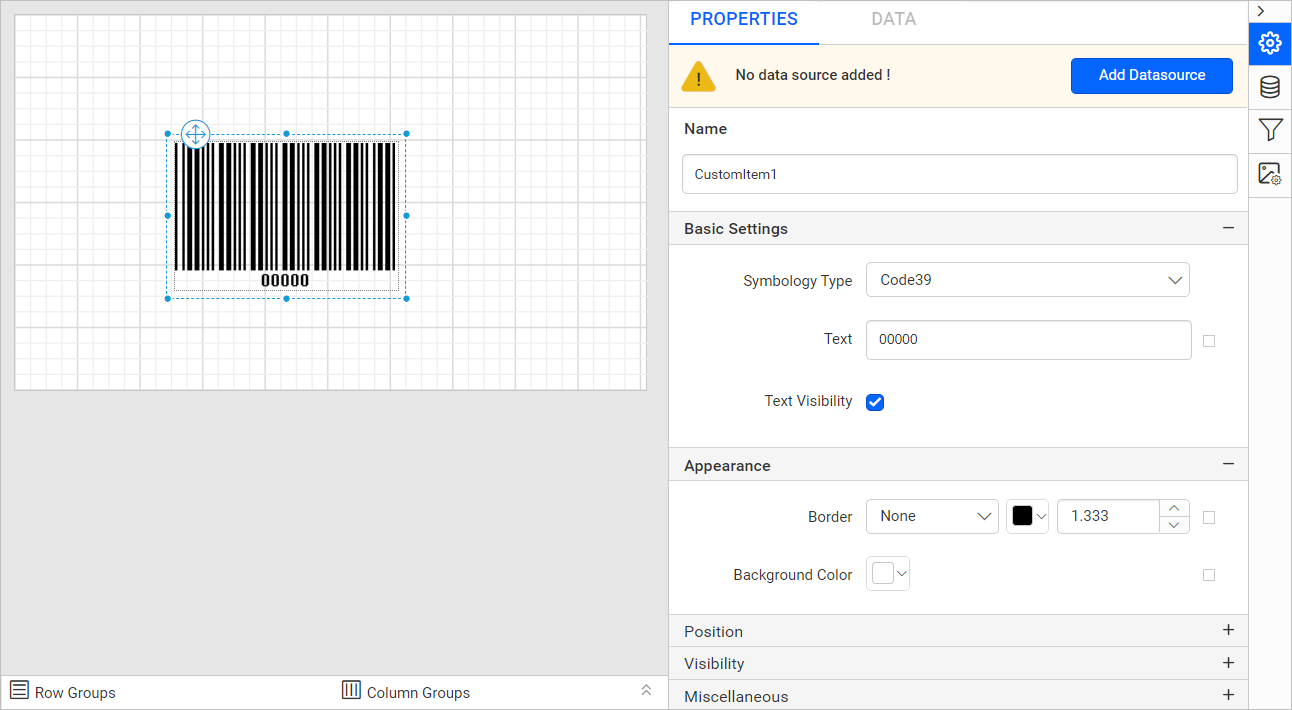Screen dimensions: 1292x710
Task: Click the Column Groups label
Action: tap(418, 692)
